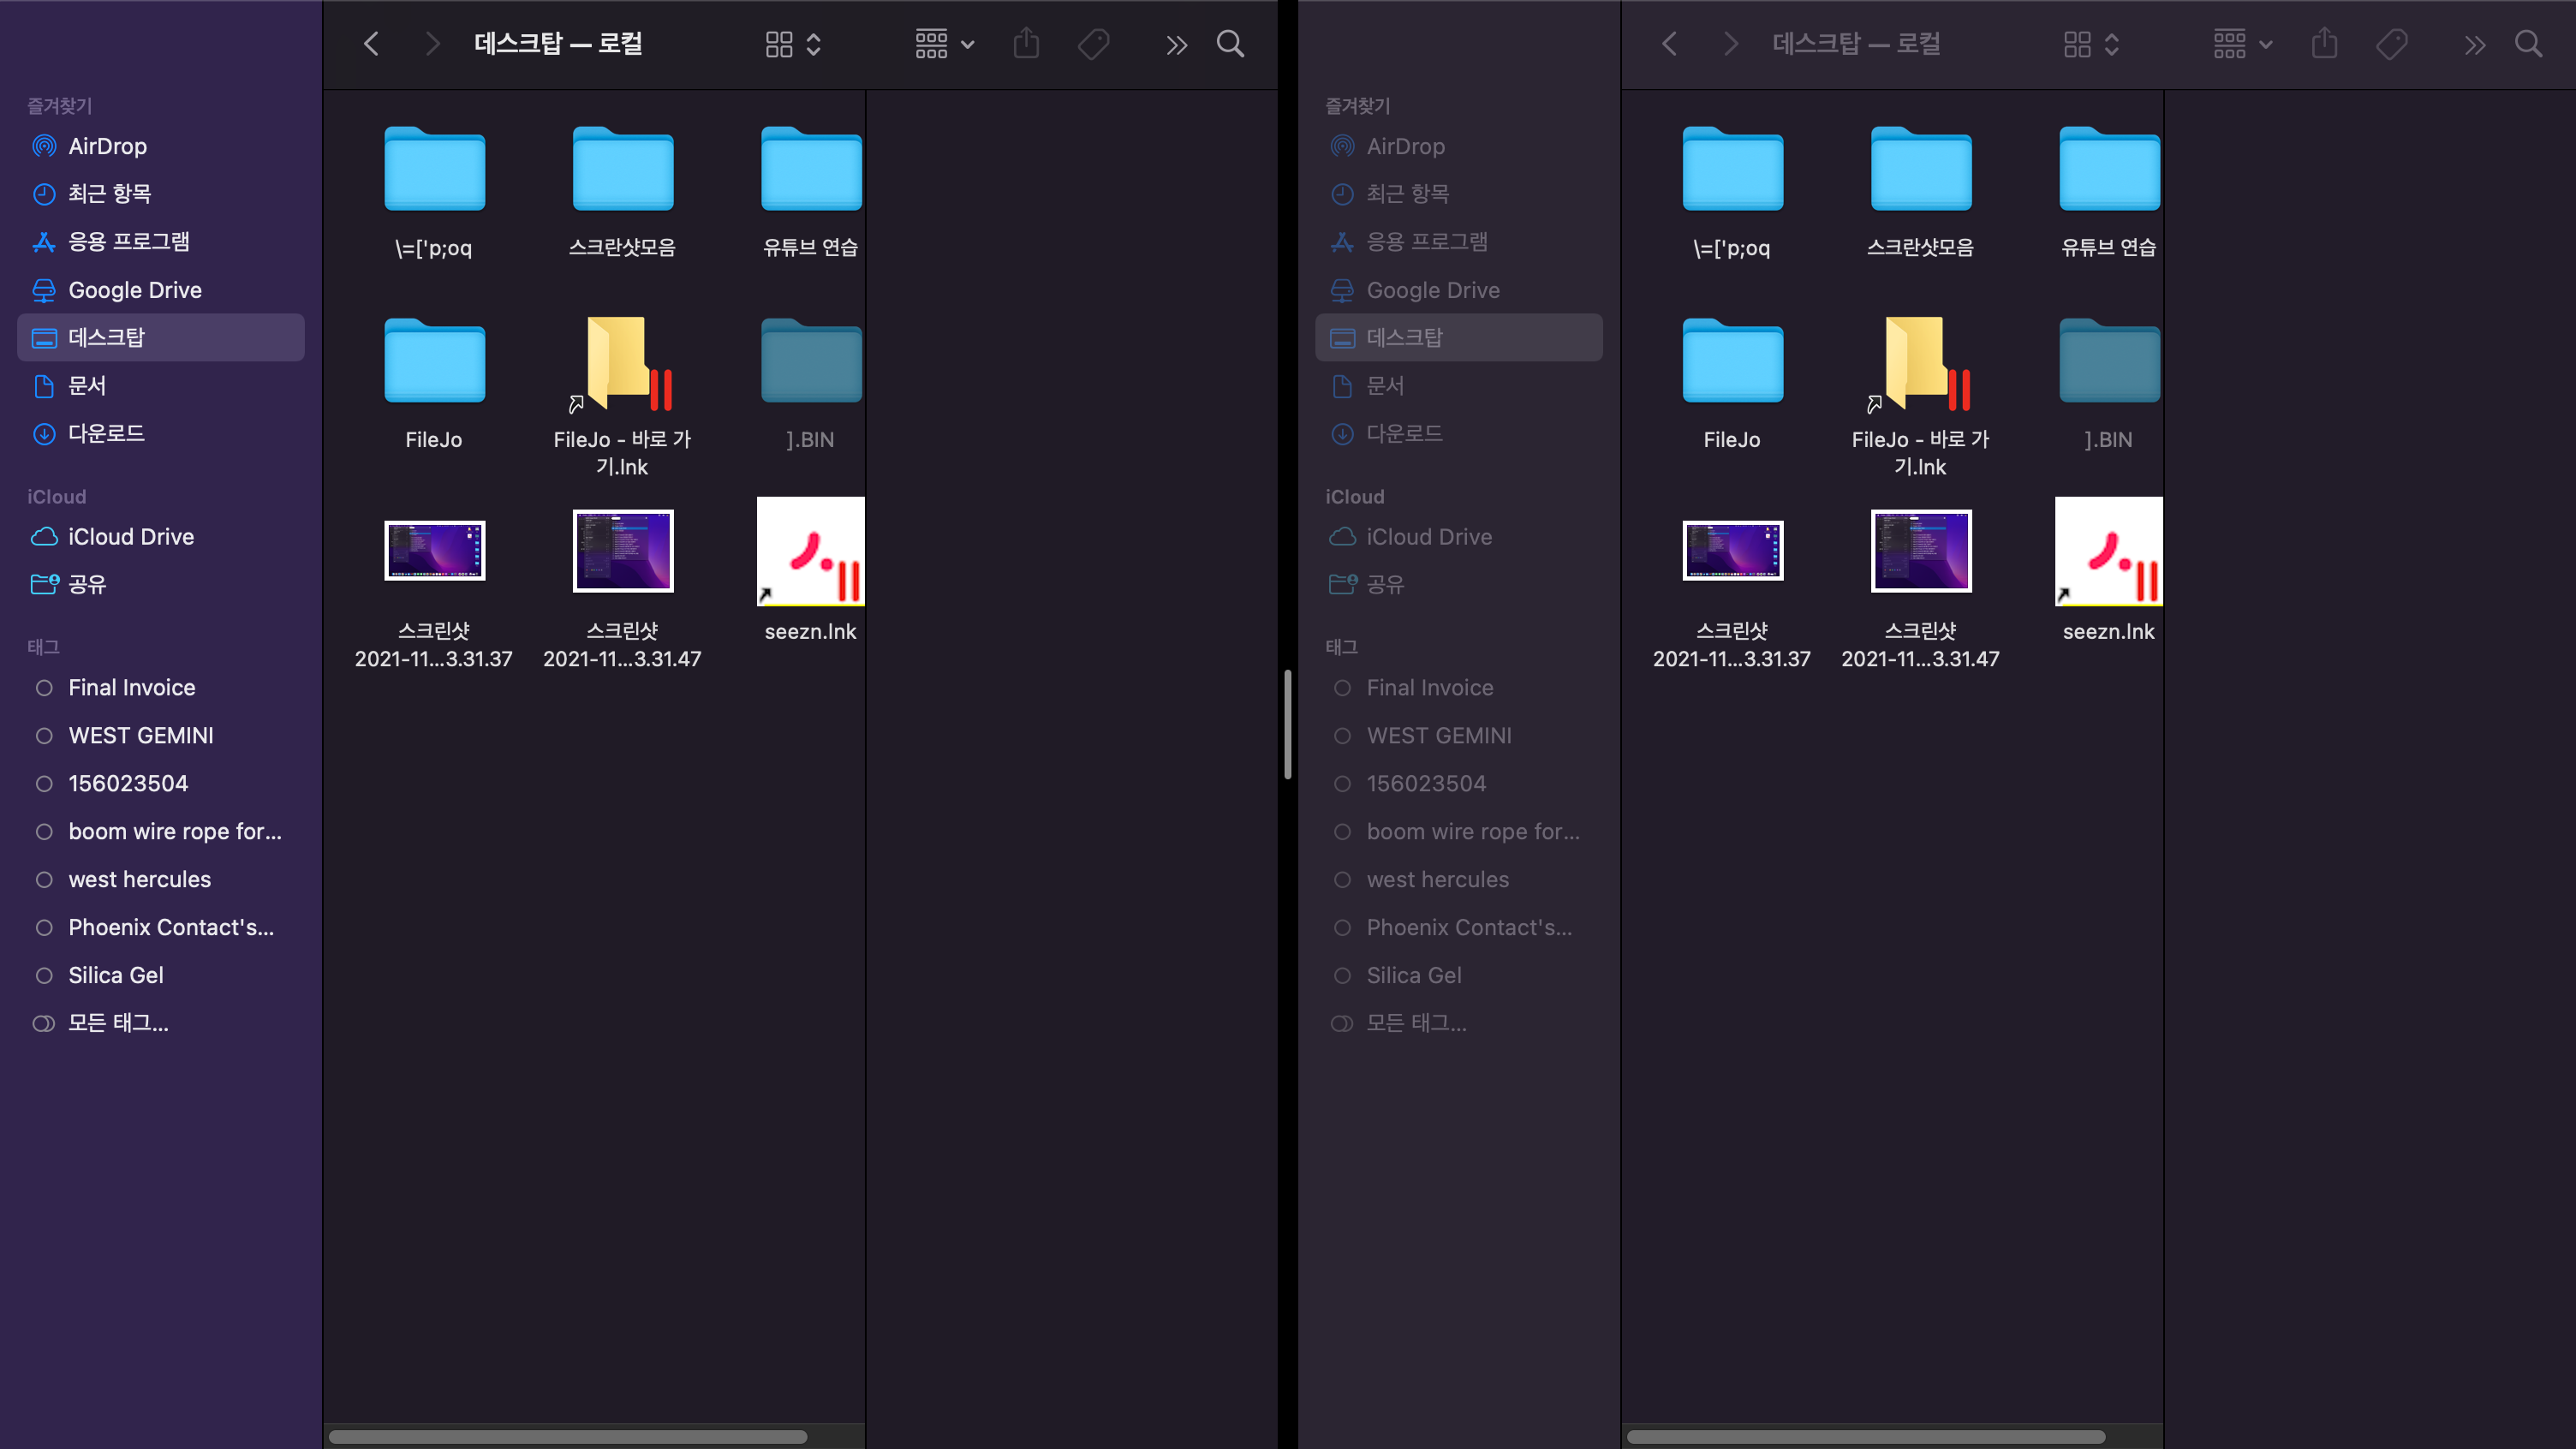This screenshot has width=2576, height=1449.
Task: Open the group-by dropdown in the left toolbar
Action: [944, 44]
